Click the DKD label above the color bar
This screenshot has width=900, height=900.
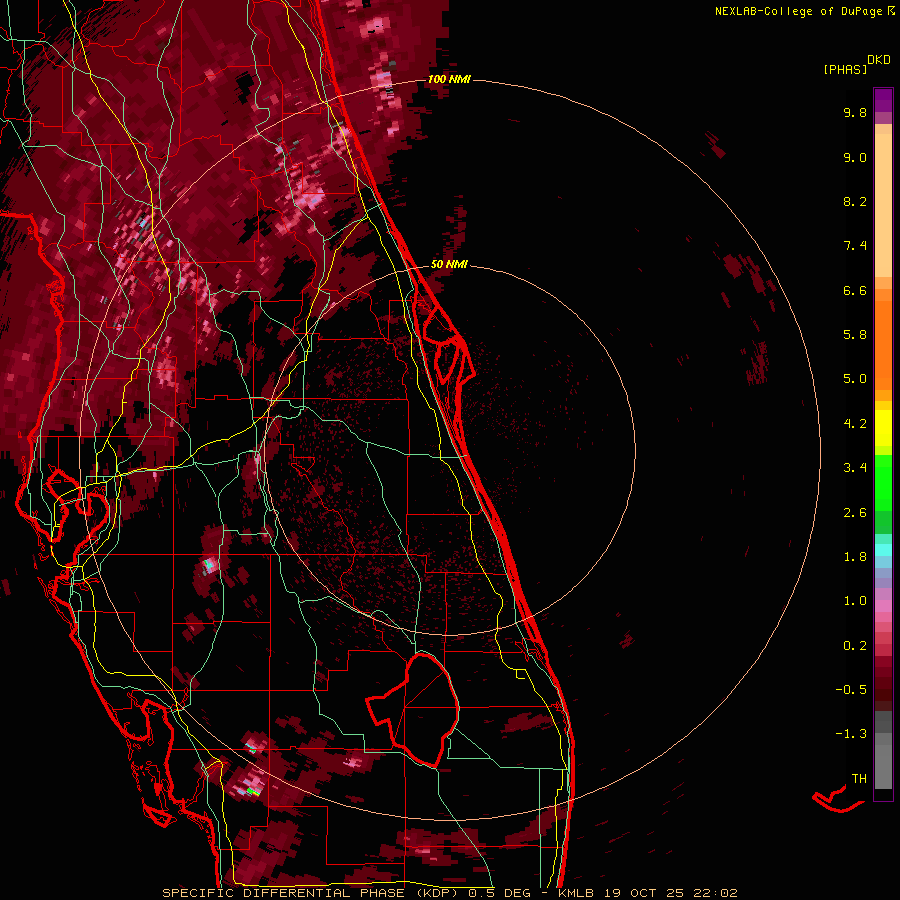(878, 60)
